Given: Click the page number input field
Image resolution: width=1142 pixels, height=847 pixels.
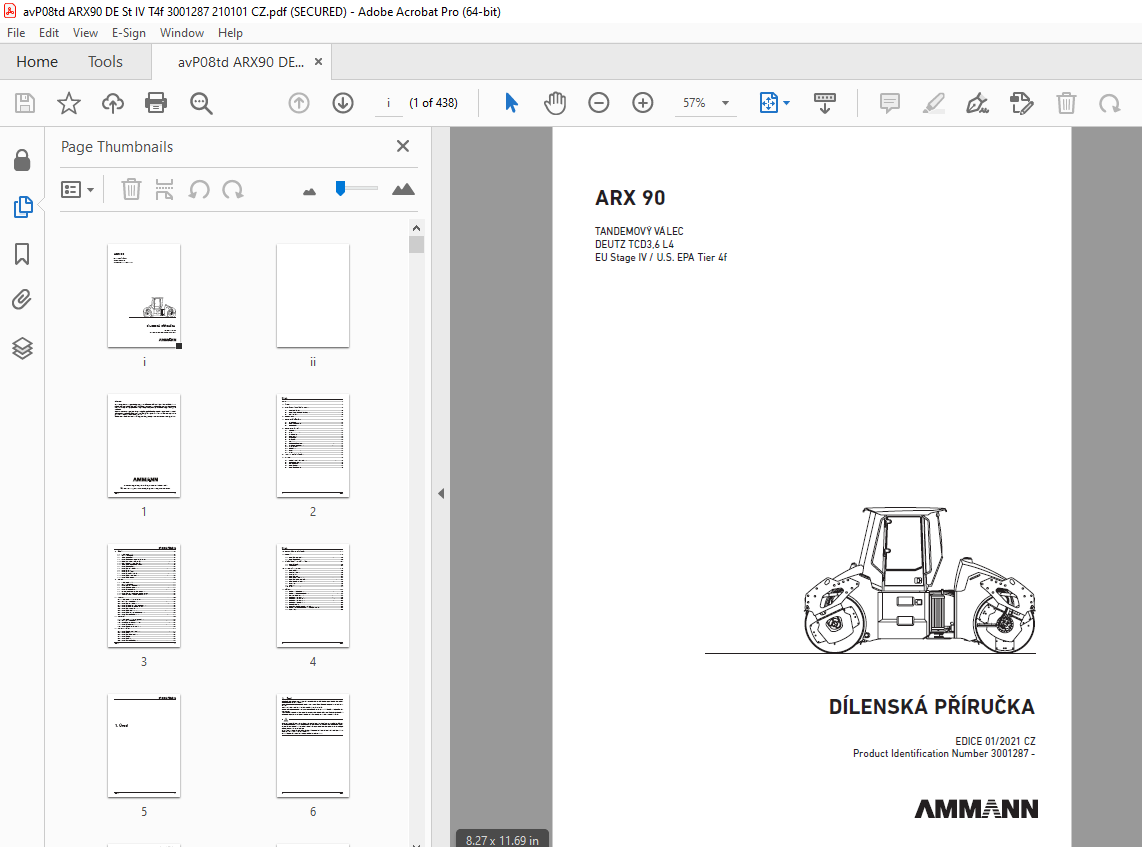Looking at the screenshot, I should (389, 103).
